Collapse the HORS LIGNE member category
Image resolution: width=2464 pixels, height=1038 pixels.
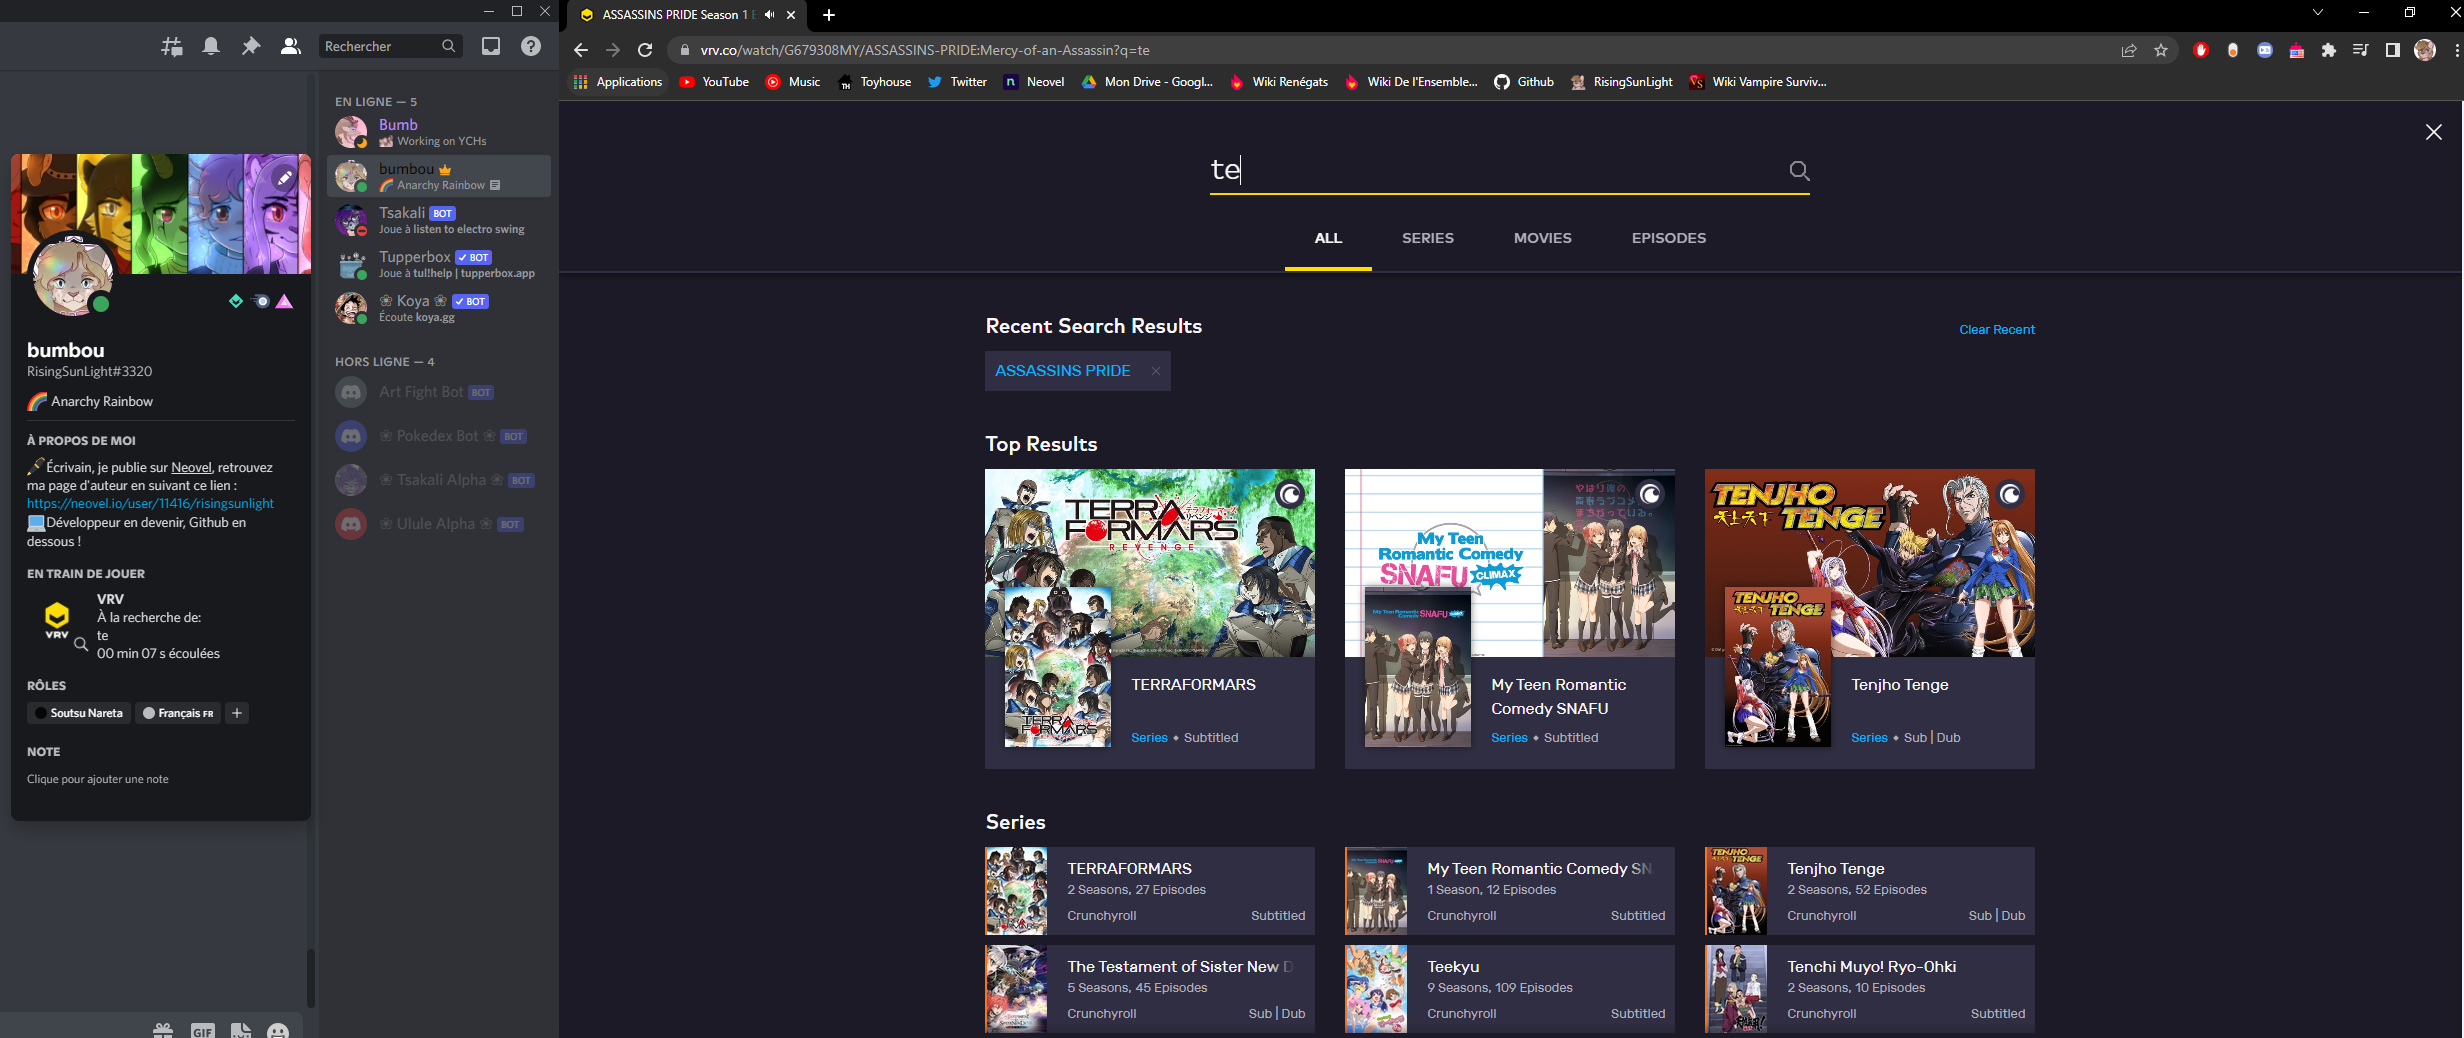[384, 361]
